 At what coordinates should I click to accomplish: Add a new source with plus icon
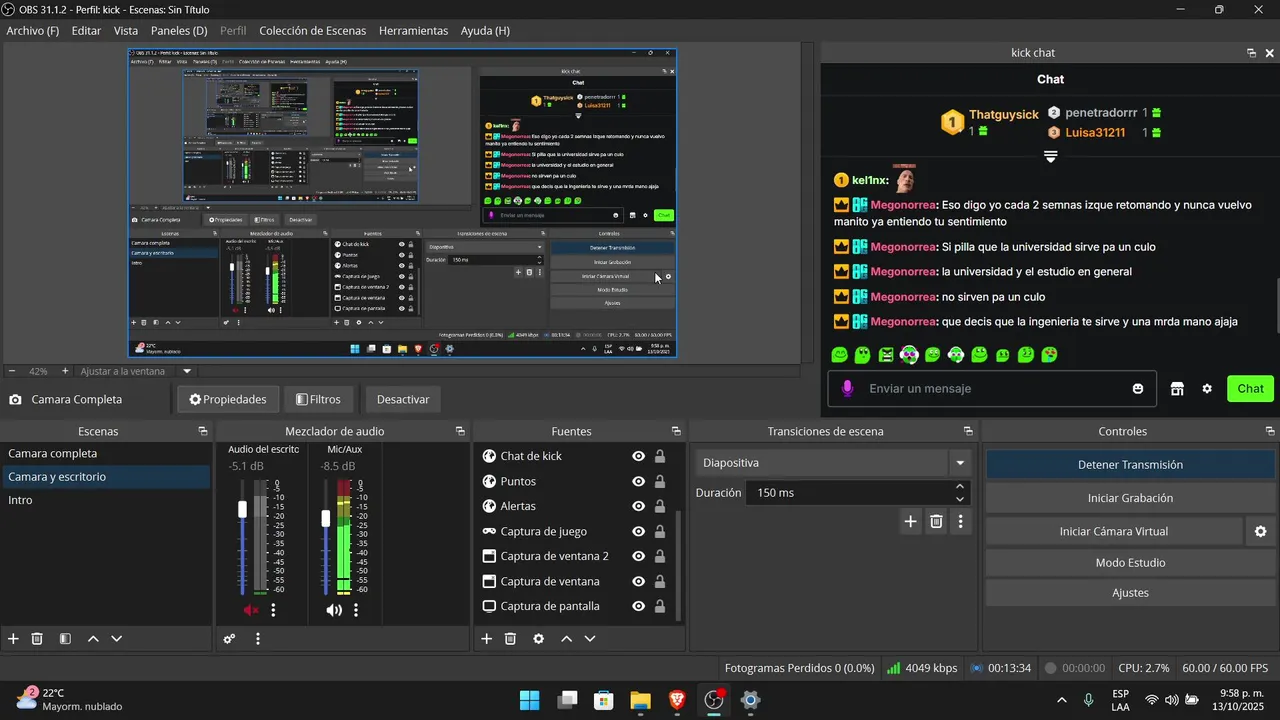click(x=487, y=639)
